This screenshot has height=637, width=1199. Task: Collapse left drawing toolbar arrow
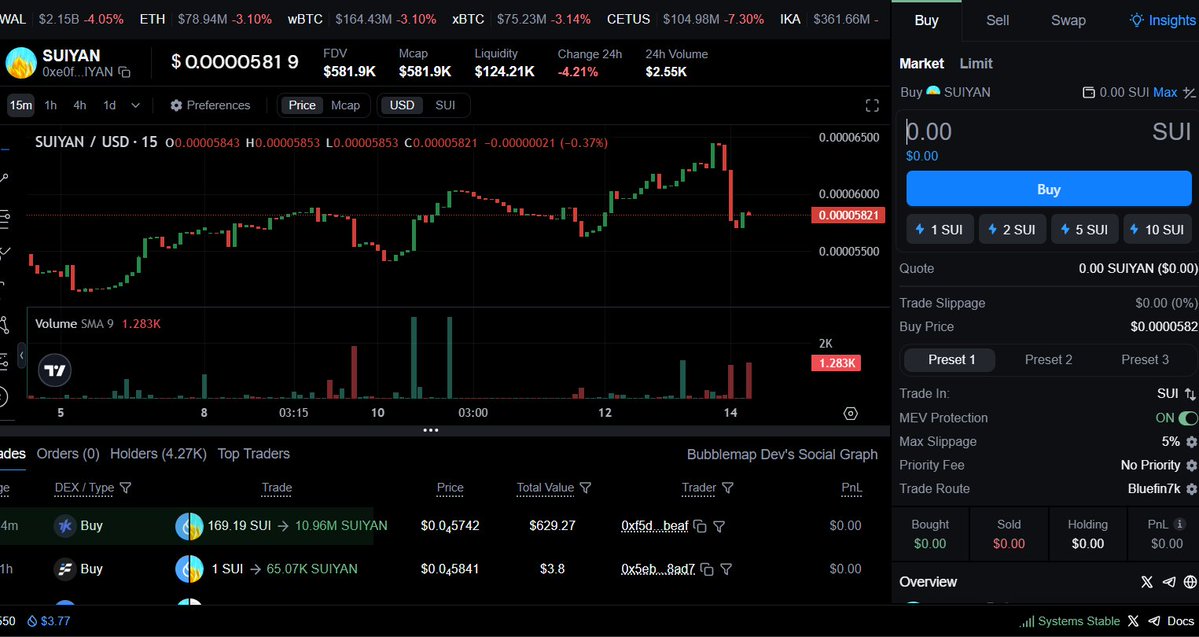[x=21, y=356]
